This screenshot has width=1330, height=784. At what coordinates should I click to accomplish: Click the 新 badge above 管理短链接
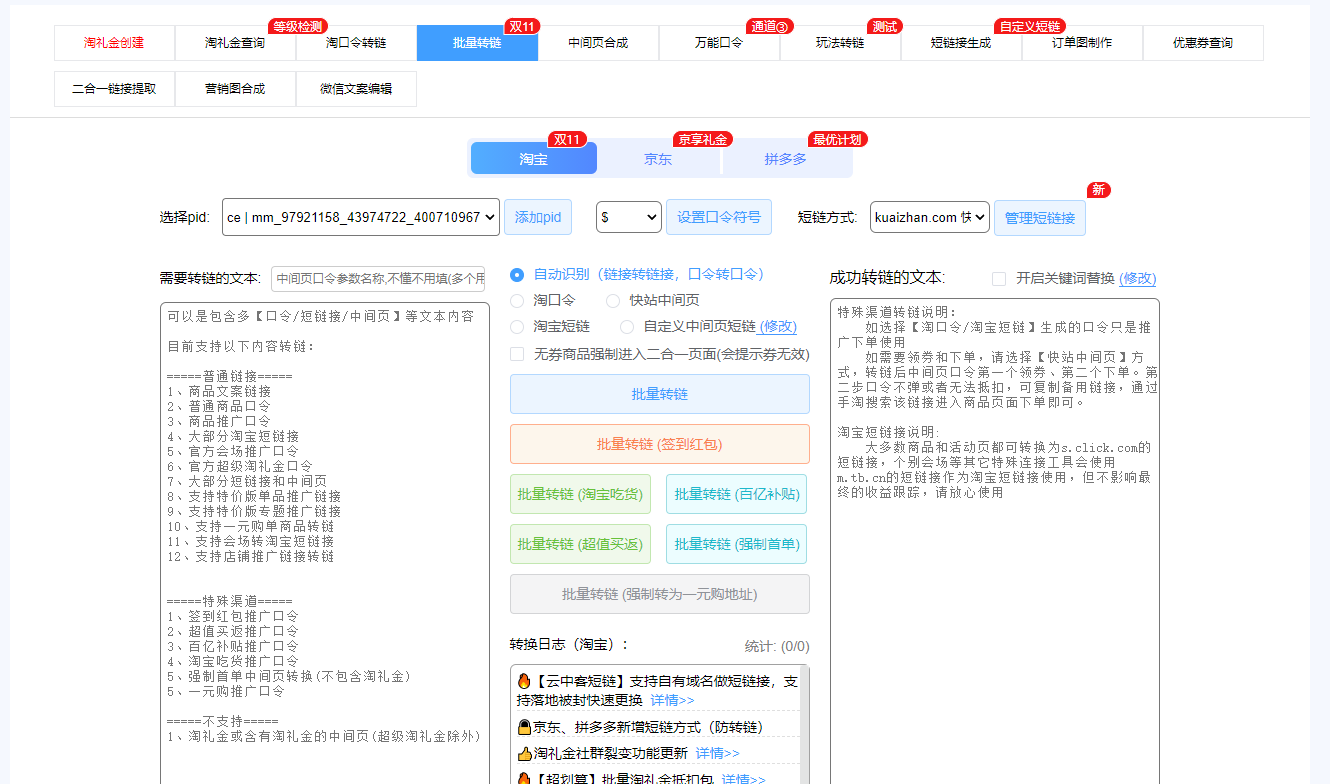(1098, 190)
